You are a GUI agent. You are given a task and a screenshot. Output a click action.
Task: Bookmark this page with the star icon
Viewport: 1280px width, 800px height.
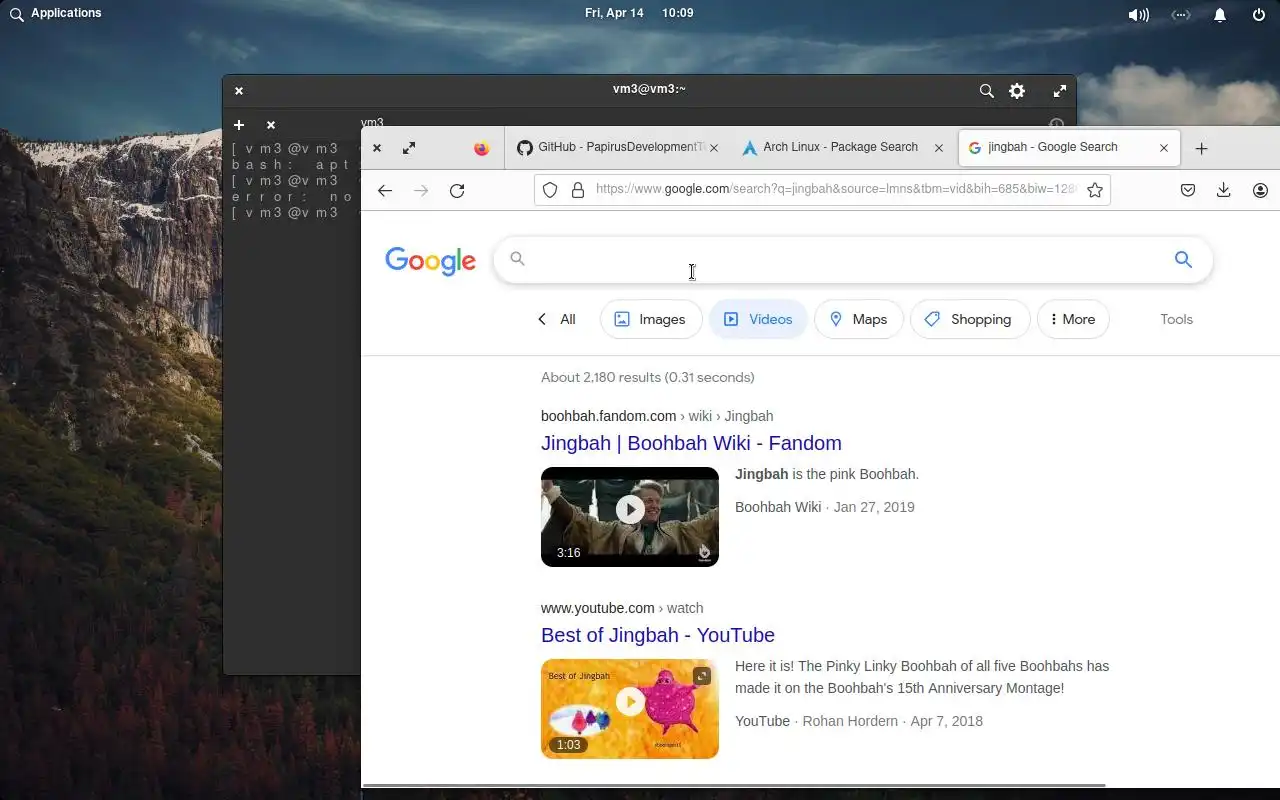pyautogui.click(x=1095, y=190)
